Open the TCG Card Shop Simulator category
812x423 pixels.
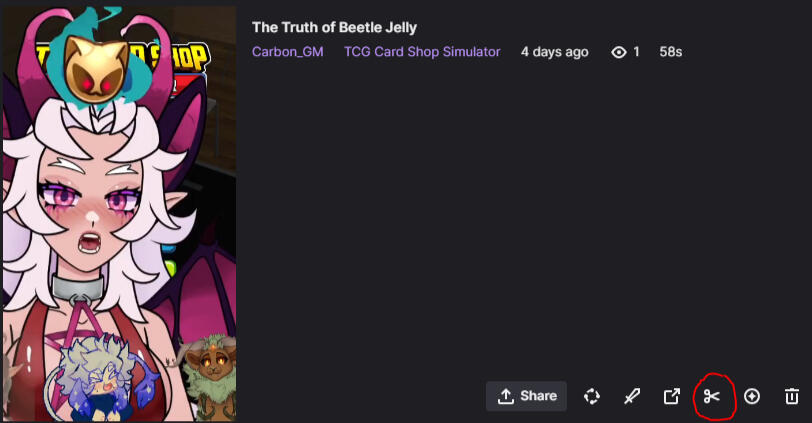(x=422, y=52)
